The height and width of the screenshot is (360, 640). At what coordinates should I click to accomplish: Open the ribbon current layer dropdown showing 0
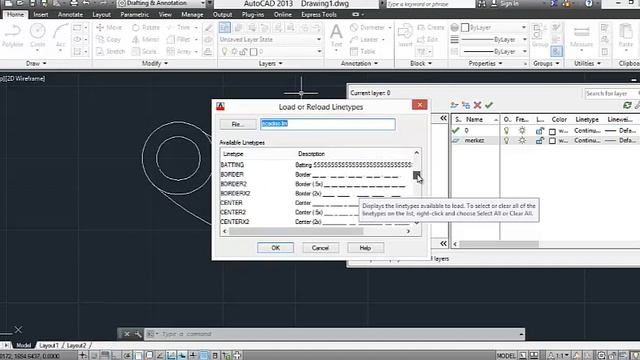pyautogui.click(x=270, y=51)
